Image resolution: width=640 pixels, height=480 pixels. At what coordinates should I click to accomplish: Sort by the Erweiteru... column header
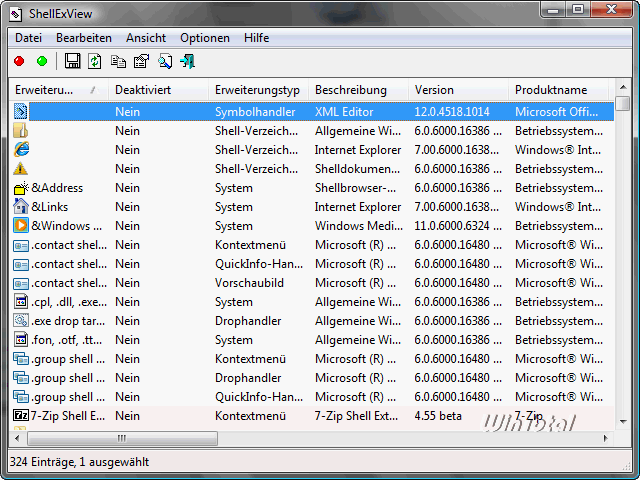click(x=58, y=90)
